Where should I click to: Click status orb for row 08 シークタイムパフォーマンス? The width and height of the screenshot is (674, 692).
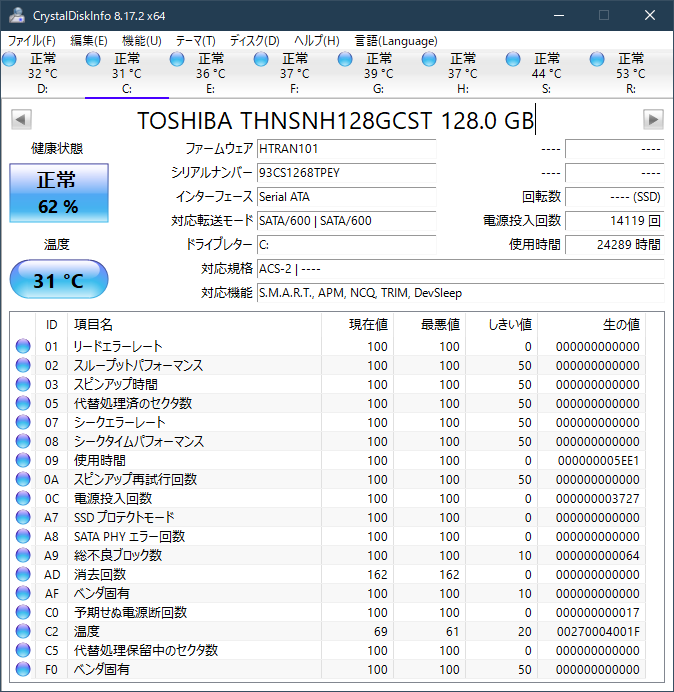point(23,441)
